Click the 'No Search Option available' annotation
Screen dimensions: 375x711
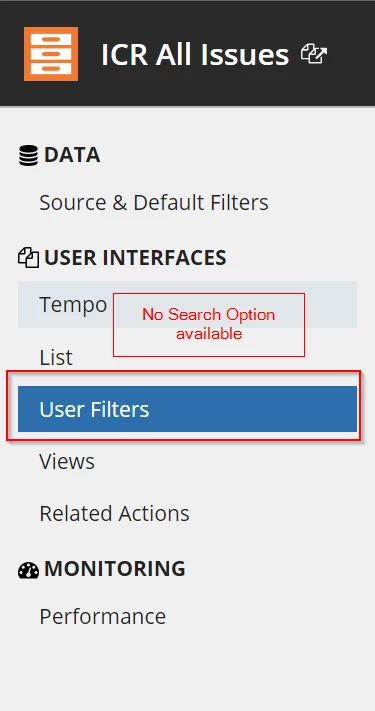pos(209,325)
